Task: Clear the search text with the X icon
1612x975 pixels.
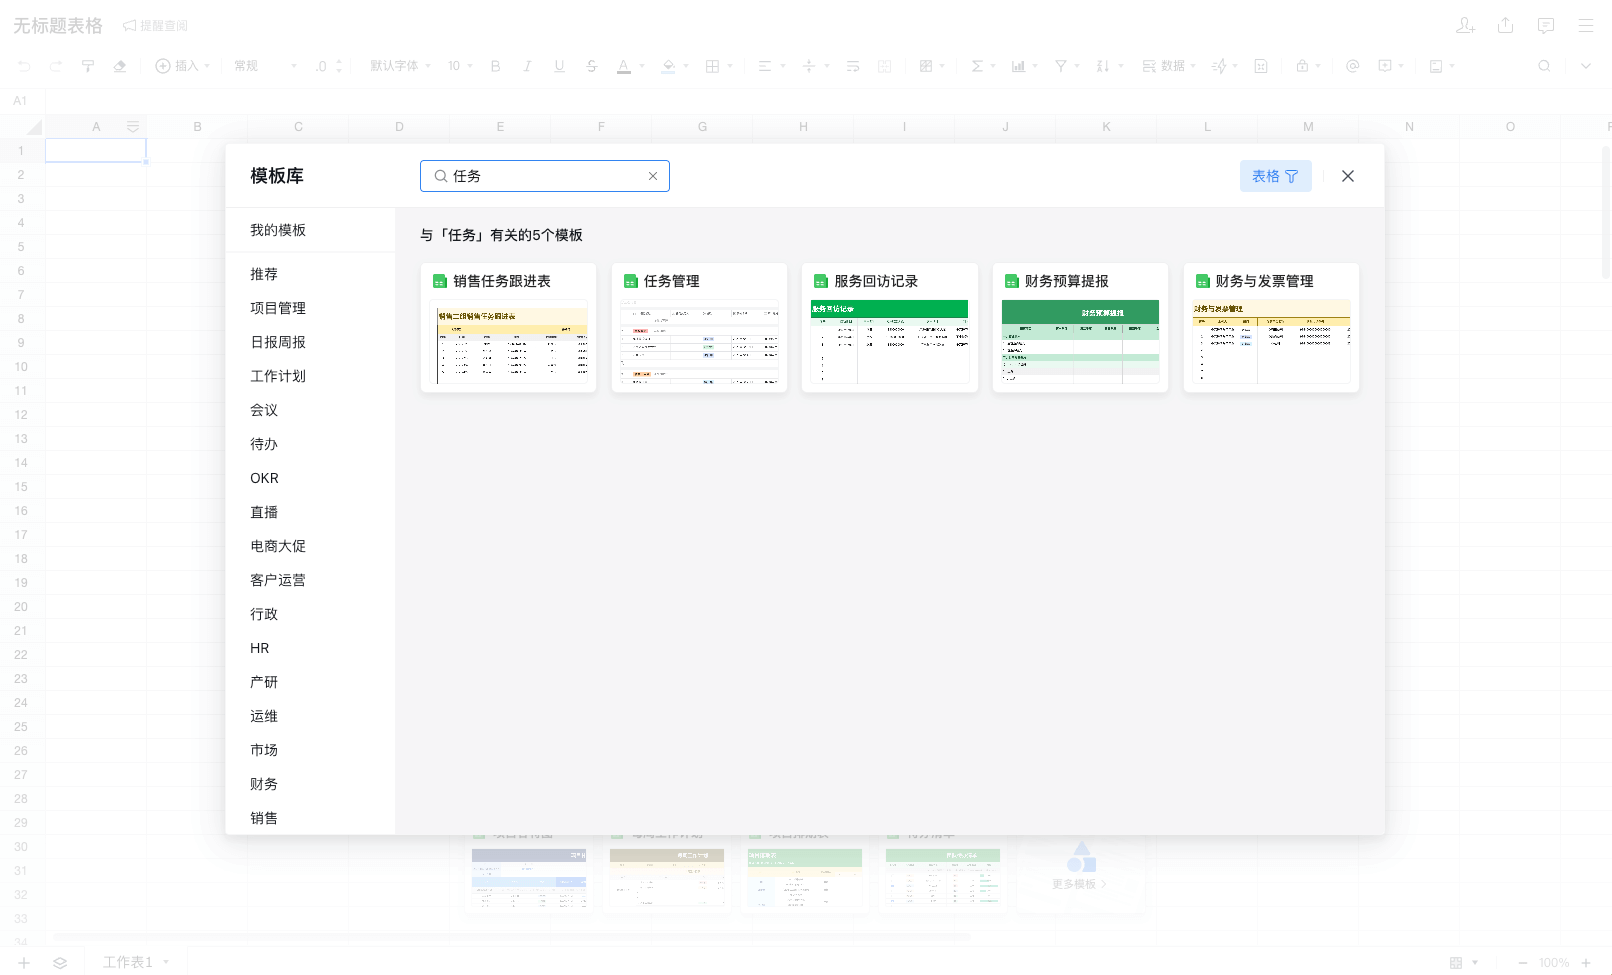Action: pyautogui.click(x=653, y=176)
